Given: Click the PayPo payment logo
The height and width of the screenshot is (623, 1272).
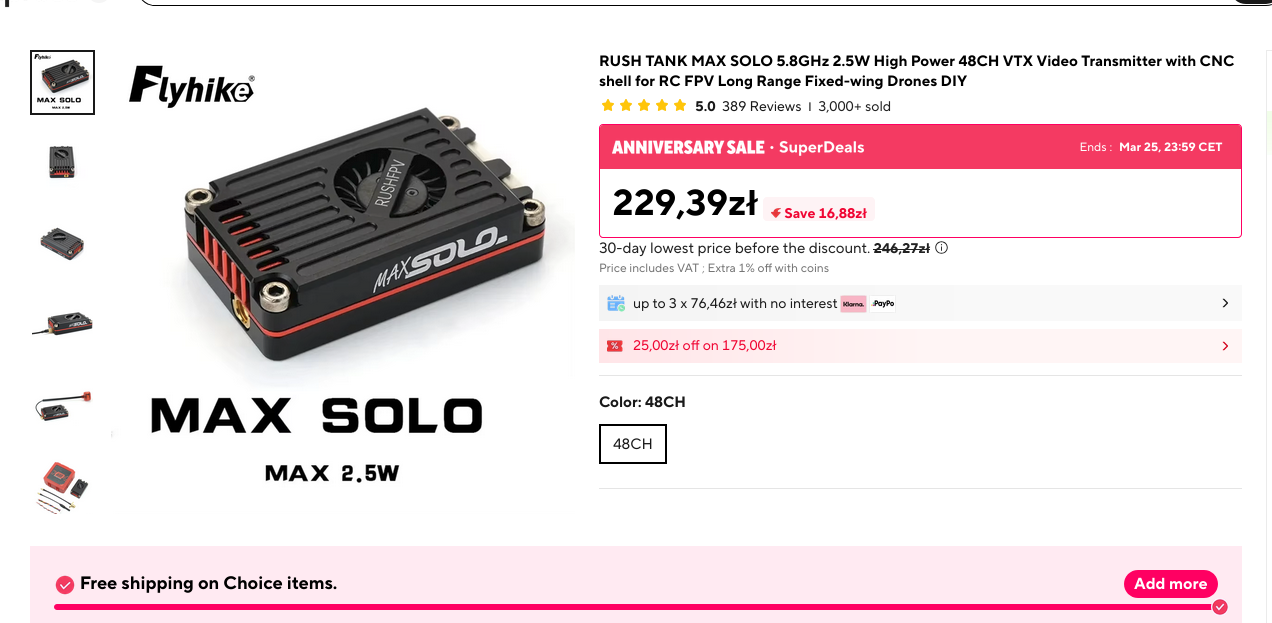Looking at the screenshot, I should point(882,303).
